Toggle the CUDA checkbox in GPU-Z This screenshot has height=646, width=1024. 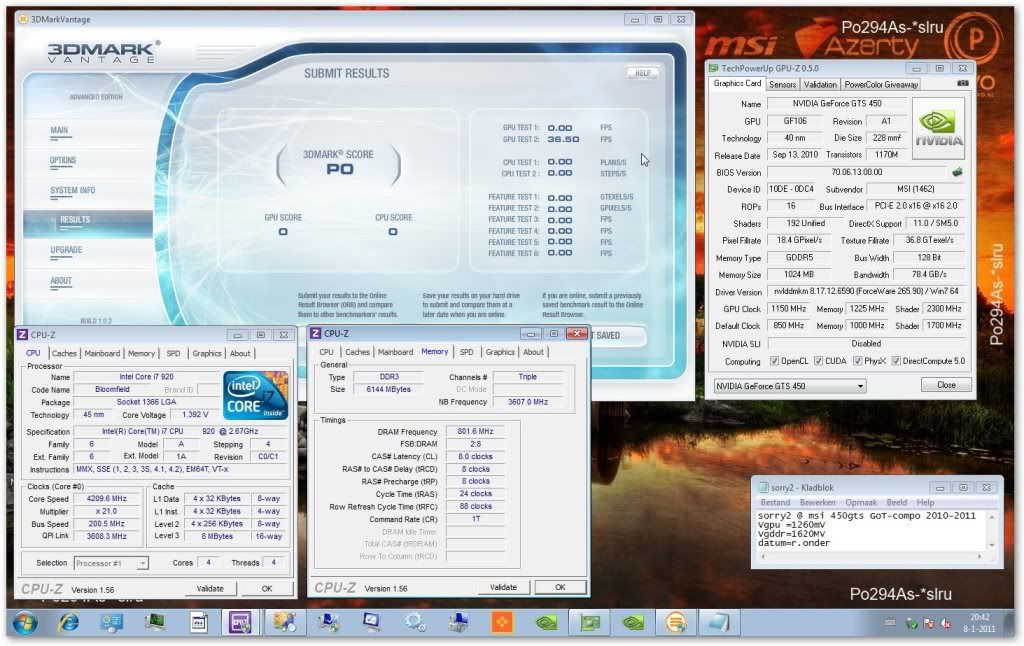point(818,361)
